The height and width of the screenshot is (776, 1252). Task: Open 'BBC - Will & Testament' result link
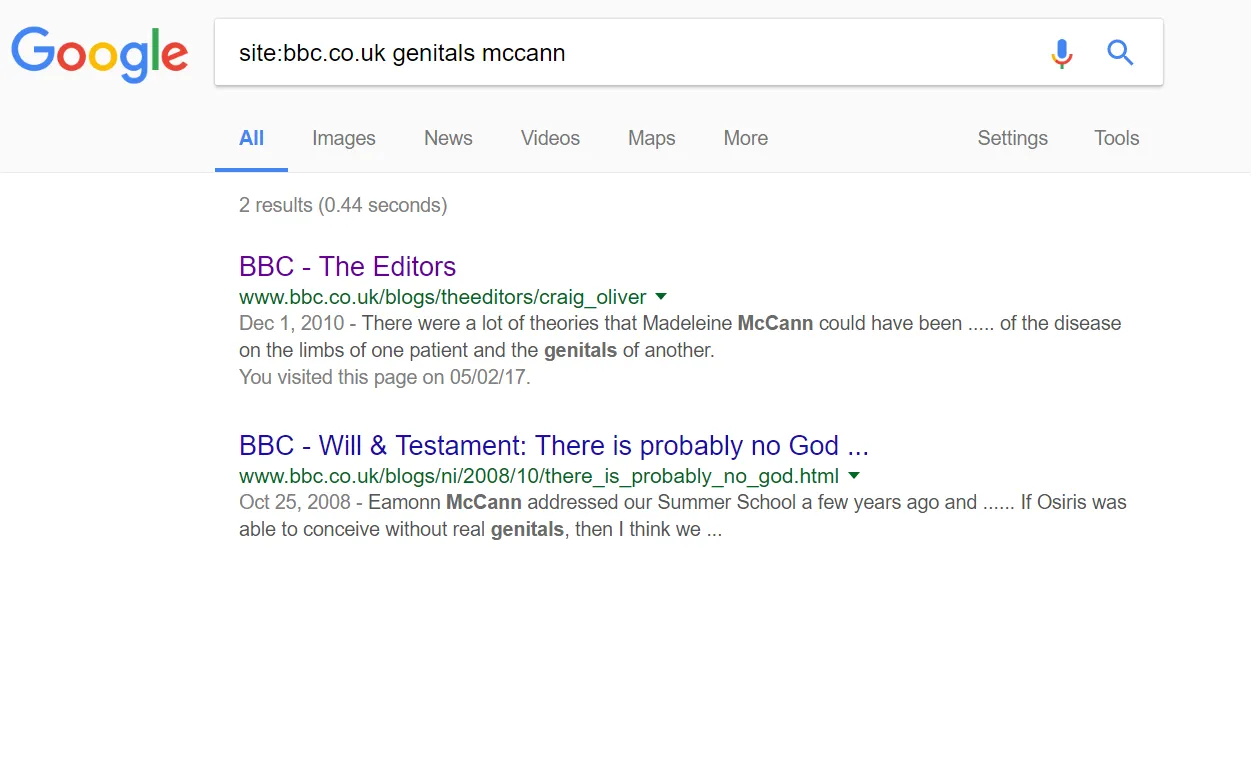click(x=554, y=446)
